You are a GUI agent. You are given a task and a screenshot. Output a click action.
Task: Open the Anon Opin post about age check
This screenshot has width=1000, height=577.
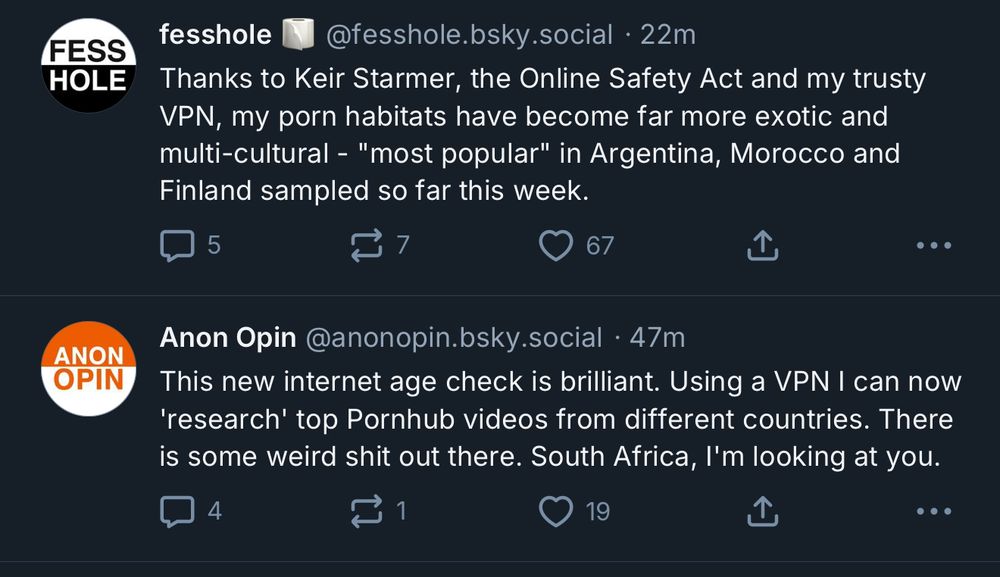pos(560,419)
